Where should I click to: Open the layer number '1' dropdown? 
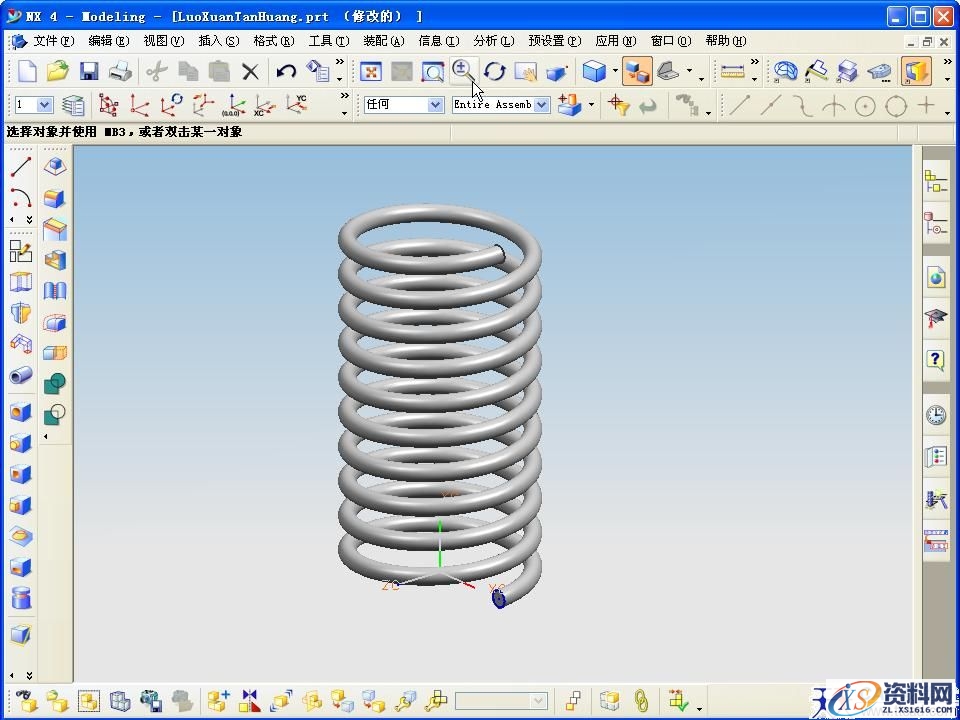[x=34, y=104]
